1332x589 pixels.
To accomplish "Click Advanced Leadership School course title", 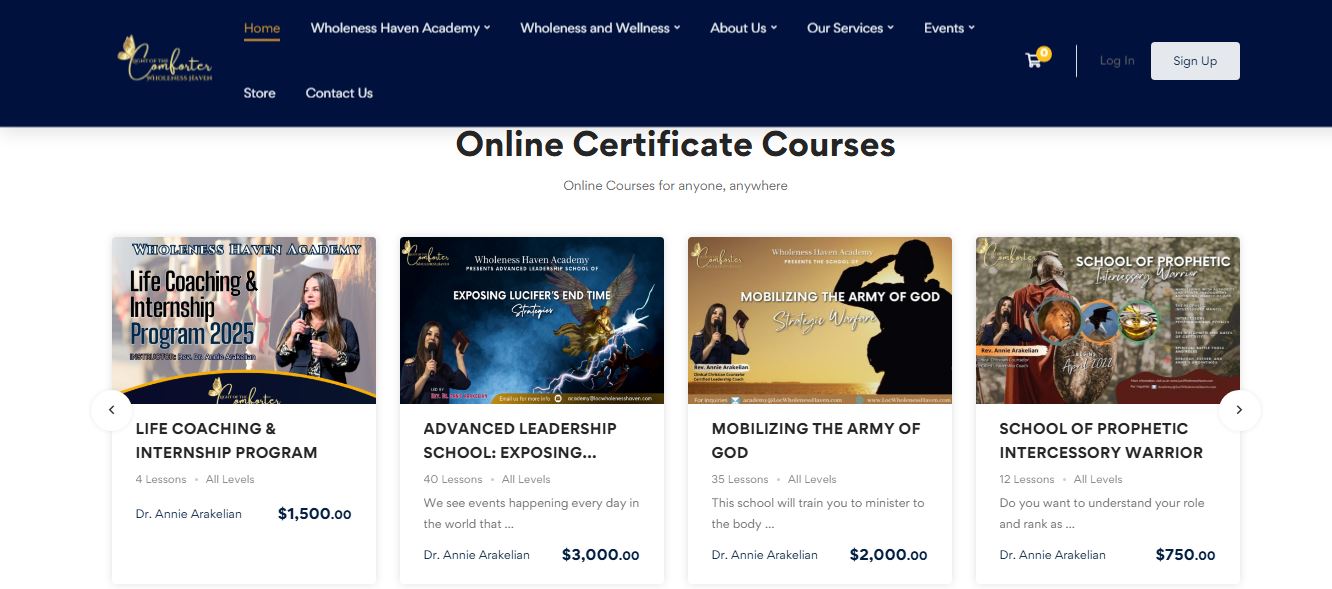I will [x=520, y=440].
